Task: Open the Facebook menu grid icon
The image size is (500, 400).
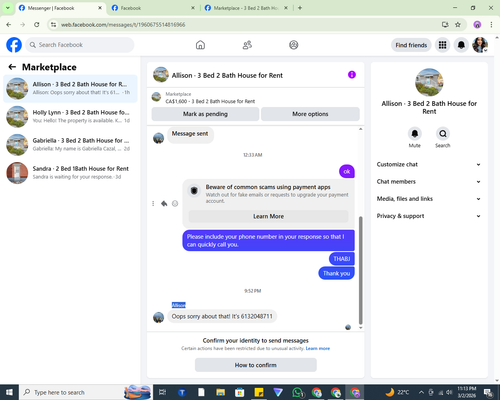Action: pyautogui.click(x=442, y=45)
